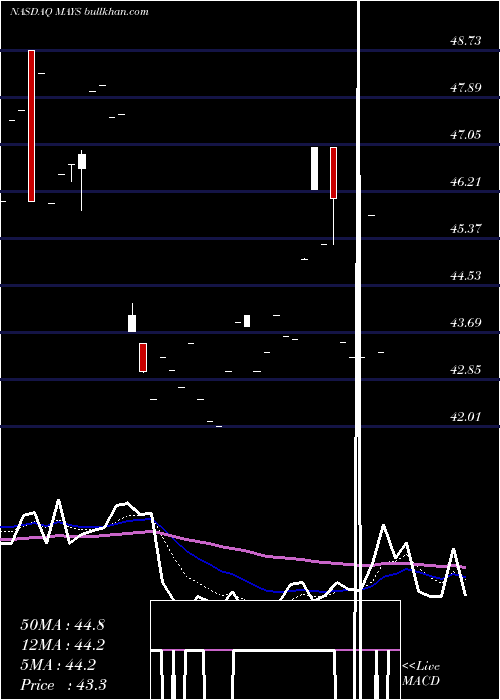This screenshot has width=500, height=700.
Task: Click the 47.89 price axis label
Action: [466, 88]
